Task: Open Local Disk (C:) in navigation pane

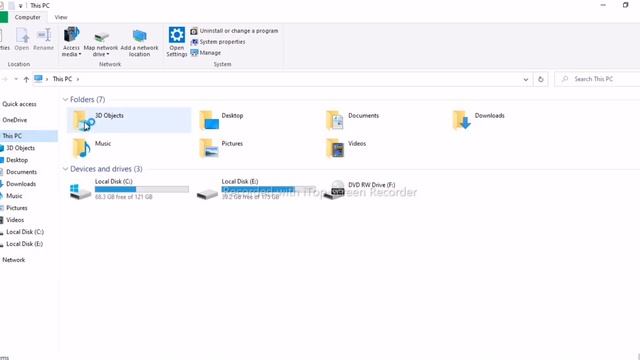Action: click(x=24, y=232)
